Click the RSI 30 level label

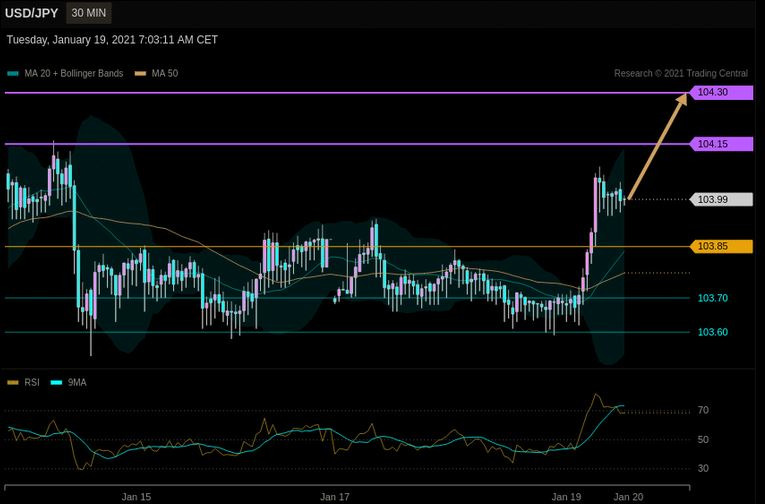coord(703,468)
